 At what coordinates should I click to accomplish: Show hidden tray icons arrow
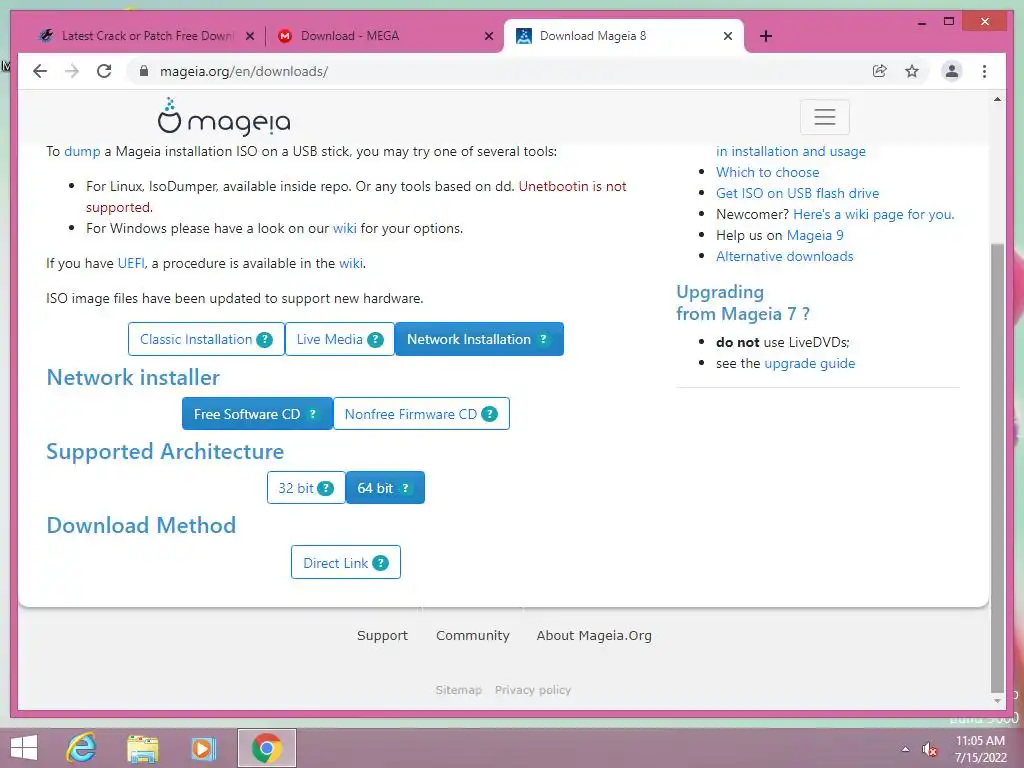905,750
